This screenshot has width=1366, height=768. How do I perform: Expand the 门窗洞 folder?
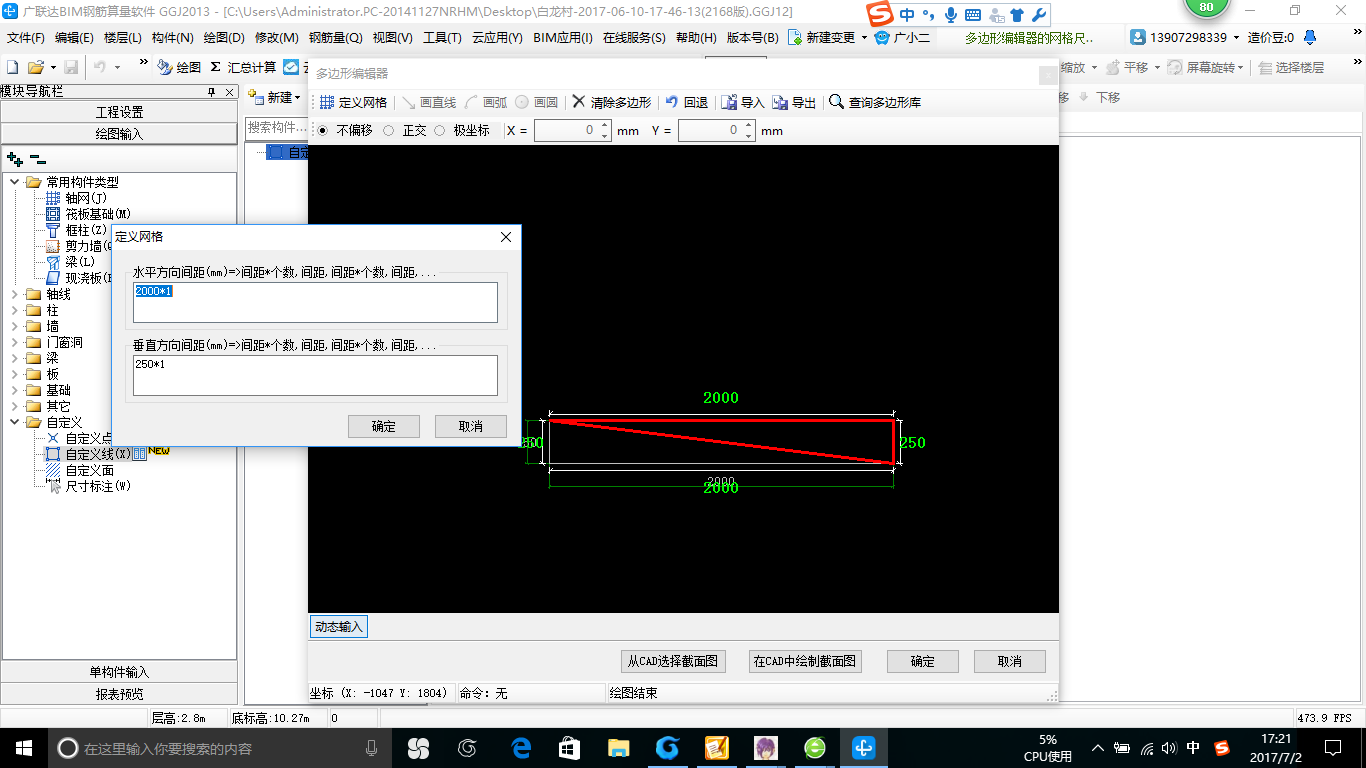click(x=15, y=342)
